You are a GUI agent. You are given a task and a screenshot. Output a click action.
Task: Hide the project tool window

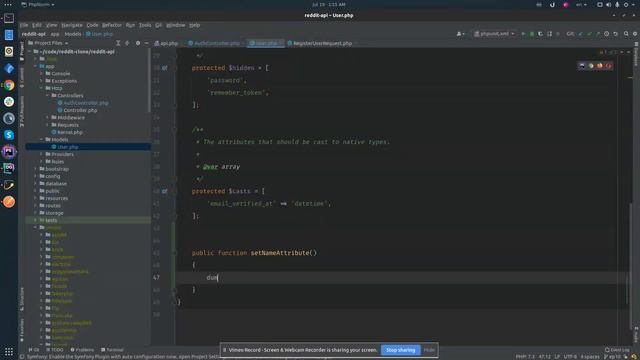147,43
